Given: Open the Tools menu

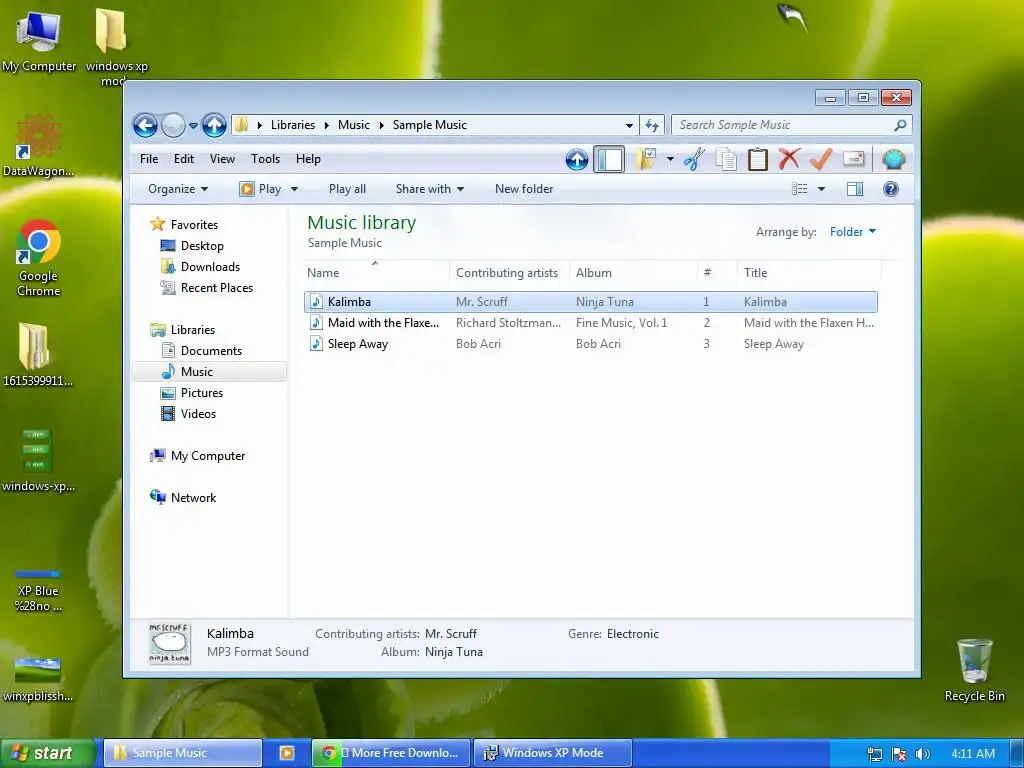Looking at the screenshot, I should point(265,159).
